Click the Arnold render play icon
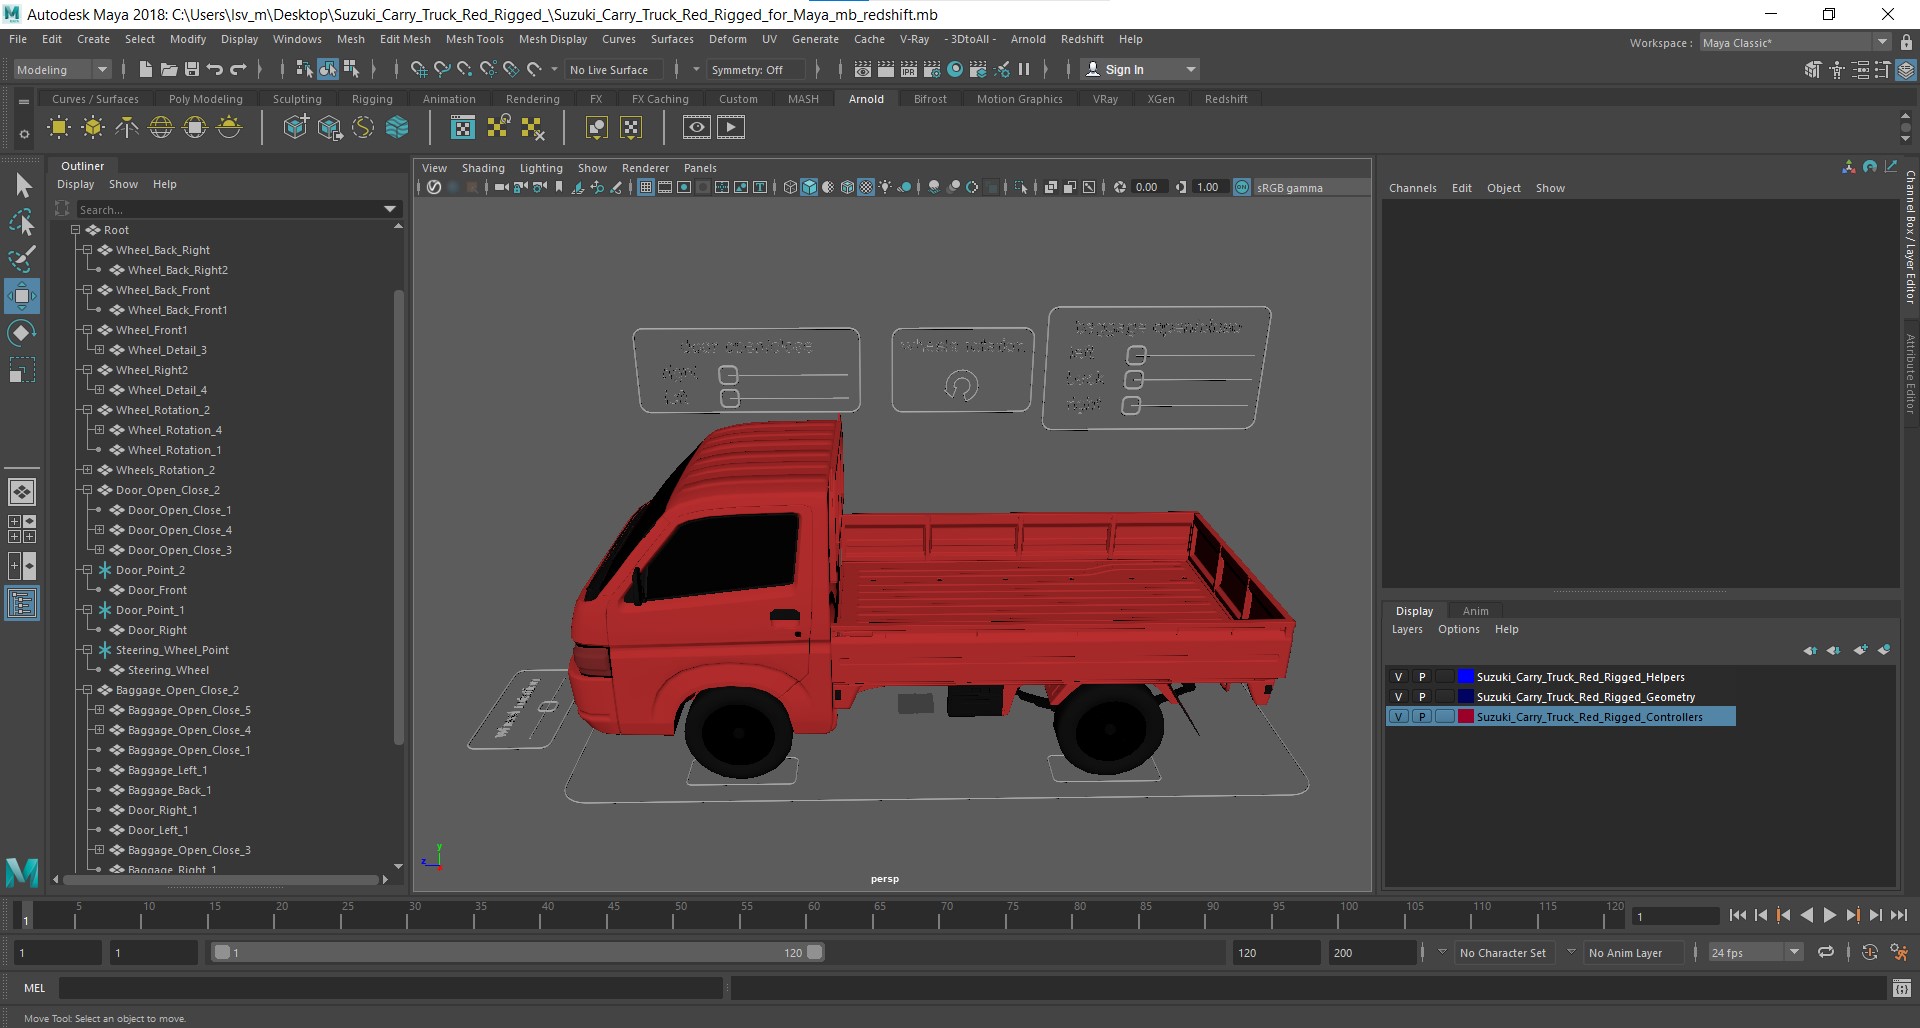Viewport: 1920px width, 1028px height. pos(731,127)
